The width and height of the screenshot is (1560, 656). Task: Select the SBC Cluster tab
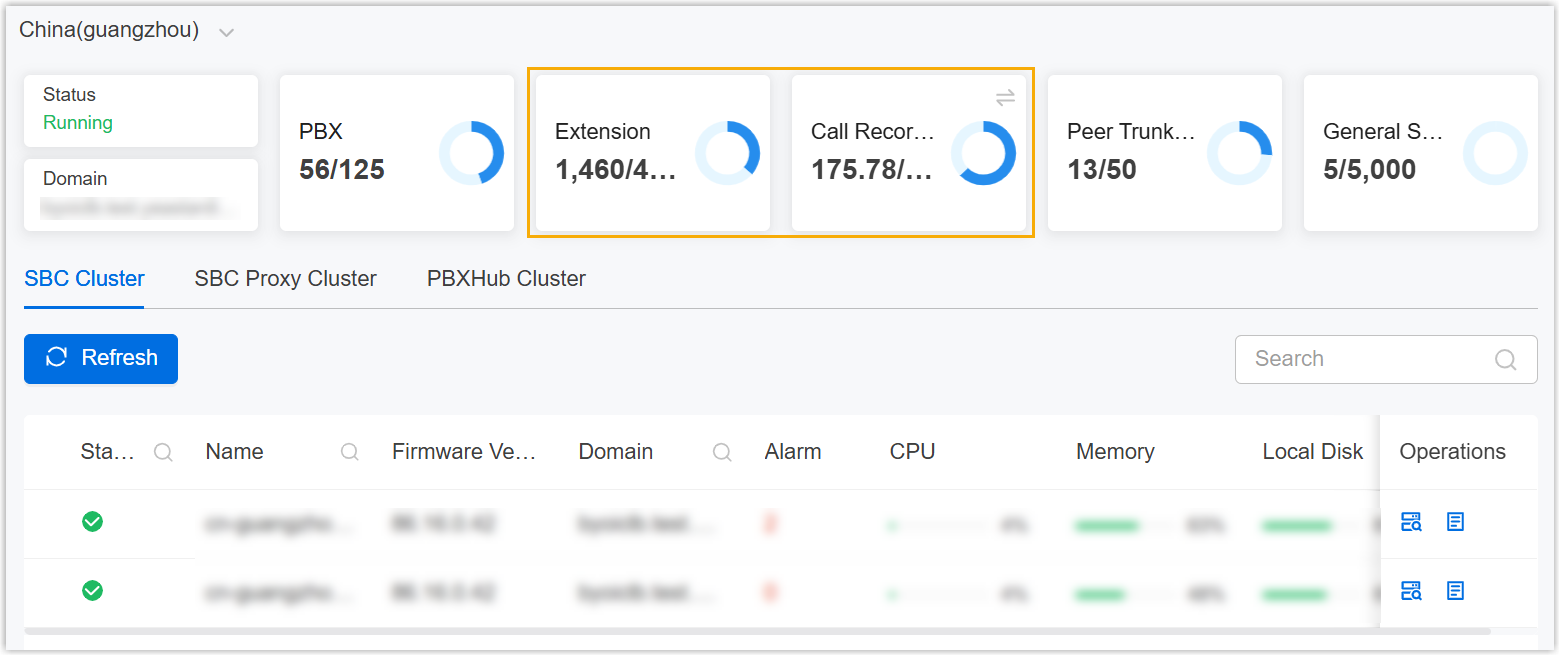coord(84,279)
